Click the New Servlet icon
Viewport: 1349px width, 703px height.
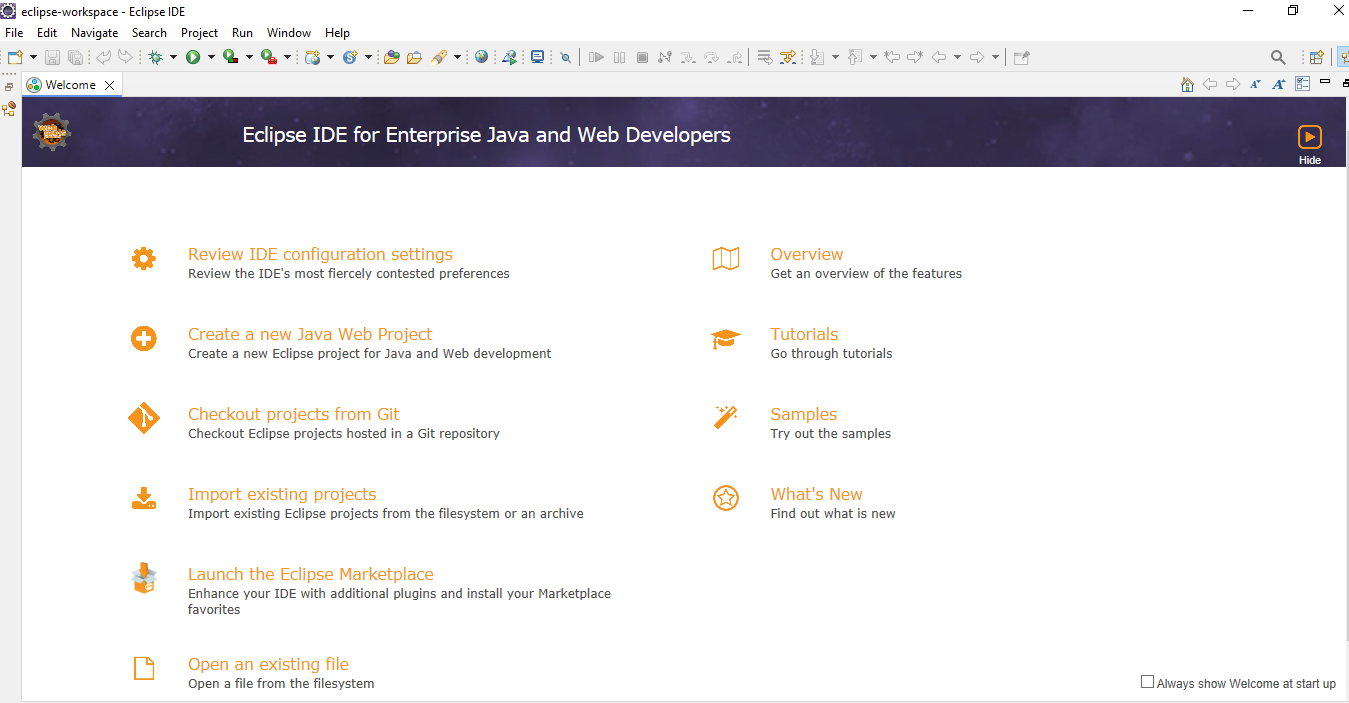click(350, 57)
